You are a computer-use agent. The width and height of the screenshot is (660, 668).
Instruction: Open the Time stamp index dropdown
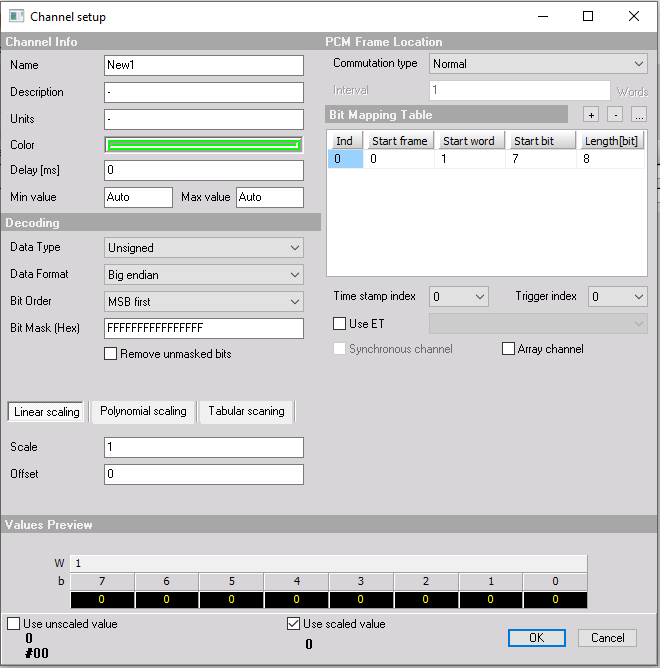click(459, 297)
